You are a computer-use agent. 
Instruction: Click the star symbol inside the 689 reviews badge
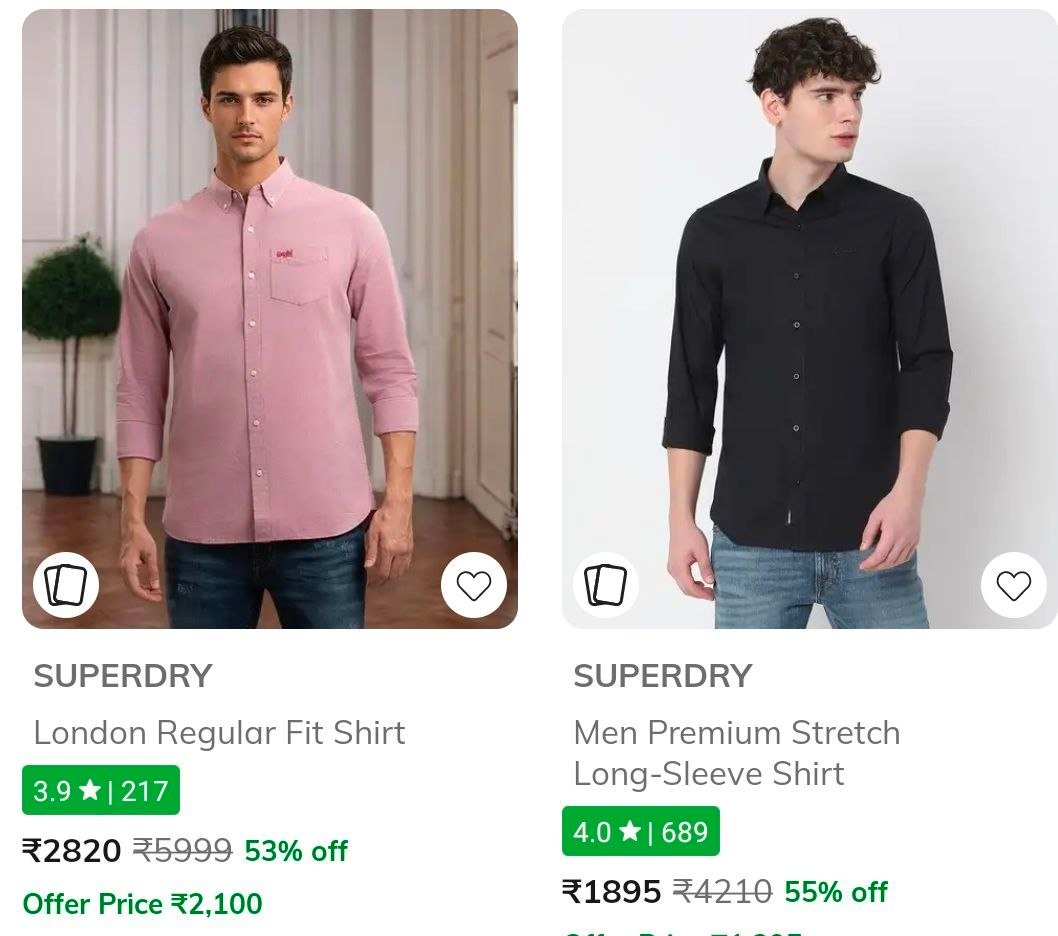pos(631,831)
